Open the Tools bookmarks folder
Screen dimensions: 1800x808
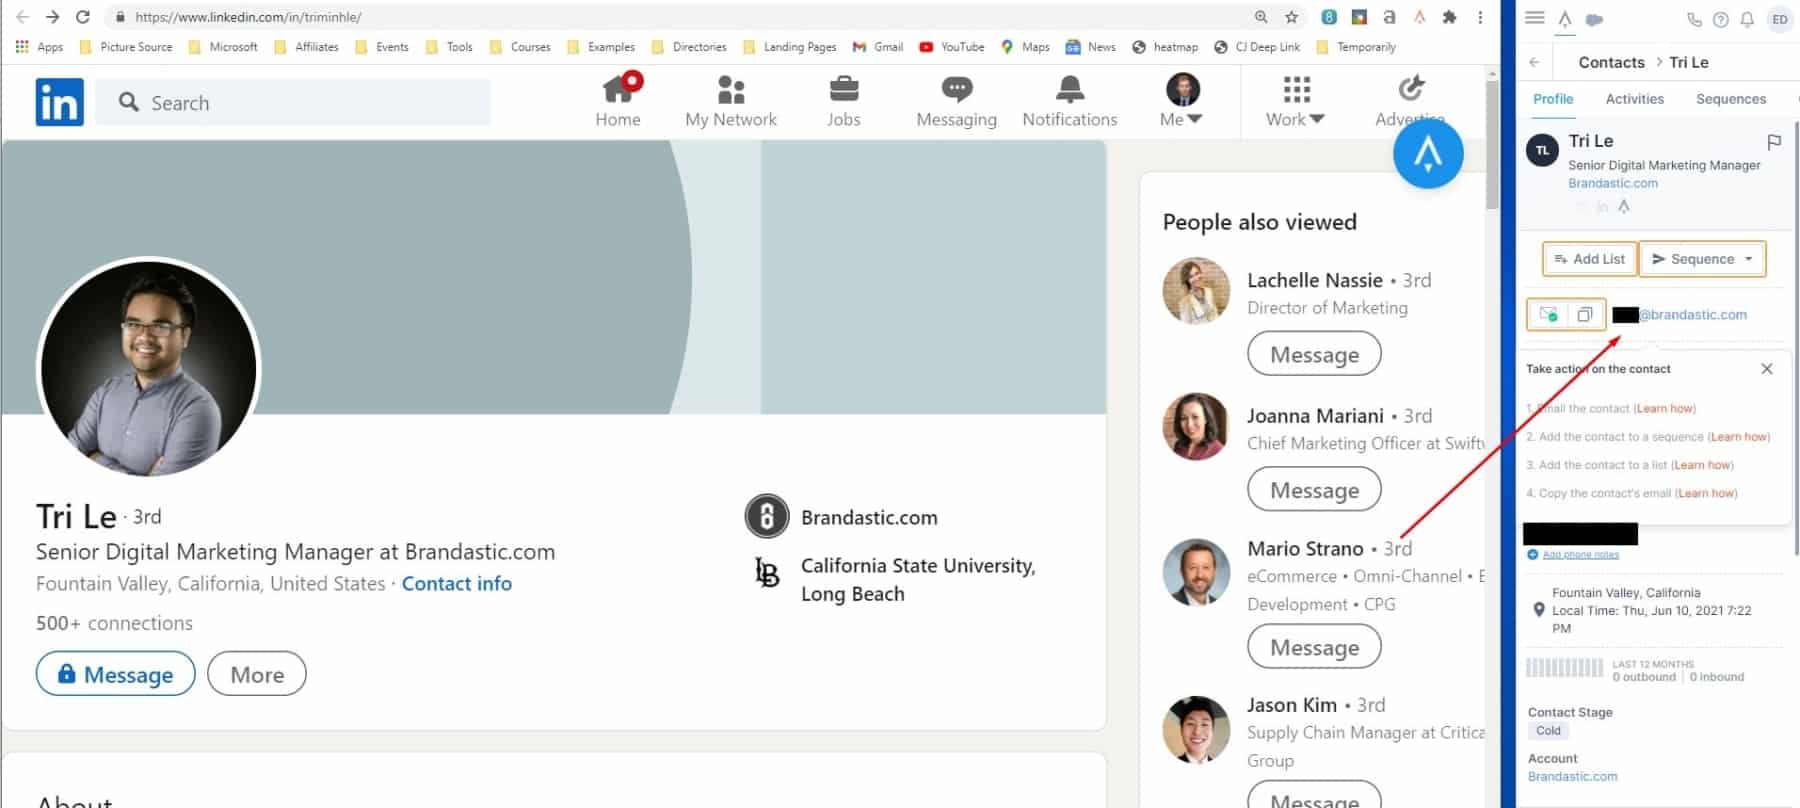(x=449, y=47)
